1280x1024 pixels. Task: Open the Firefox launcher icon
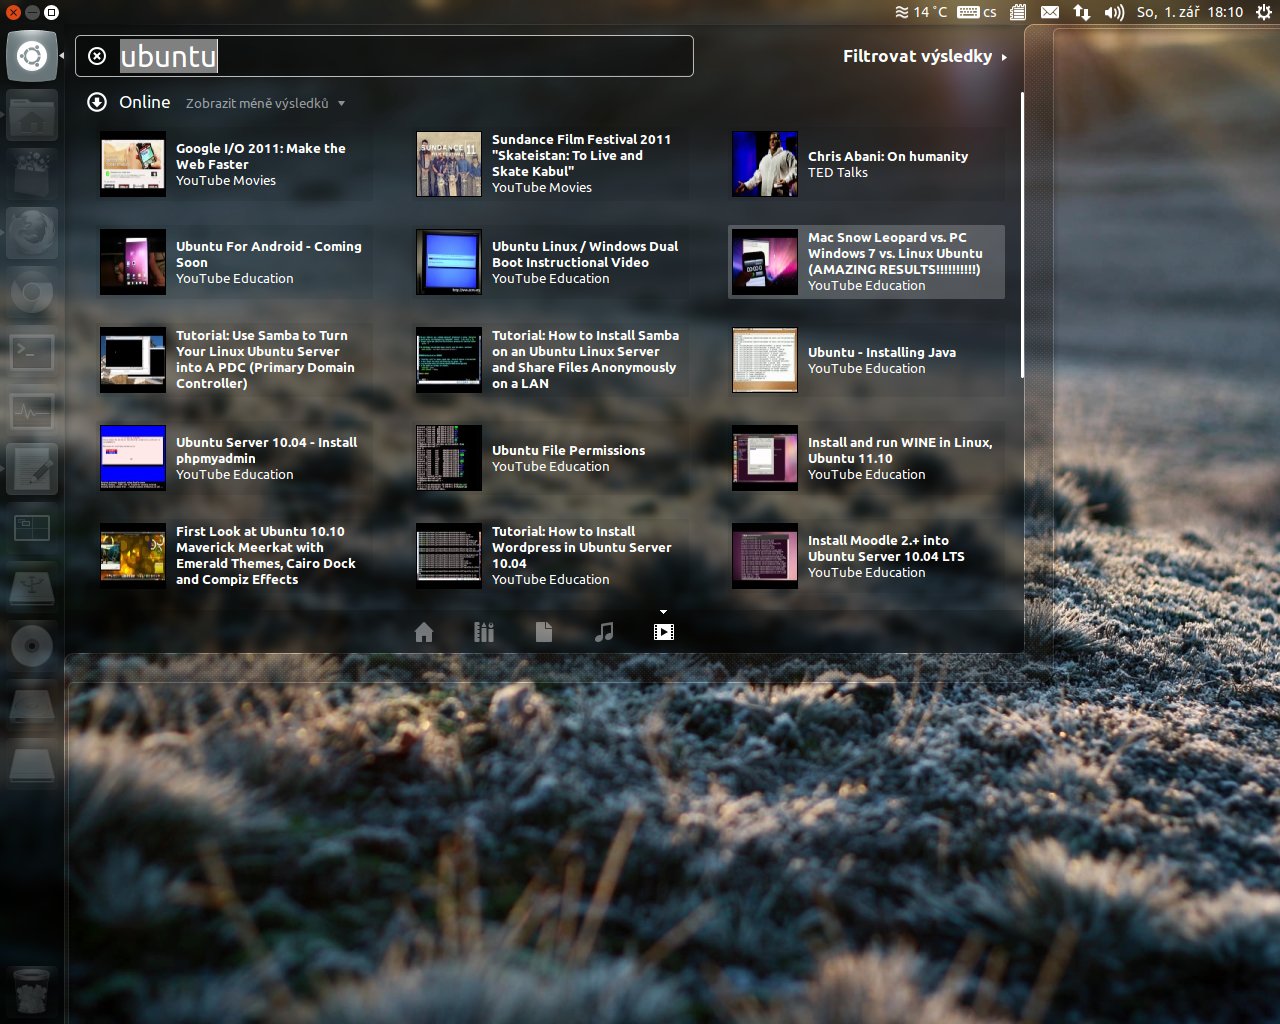32,234
